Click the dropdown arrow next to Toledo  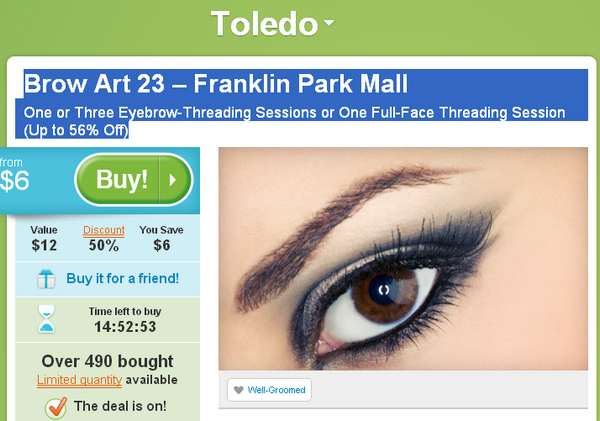click(328, 22)
